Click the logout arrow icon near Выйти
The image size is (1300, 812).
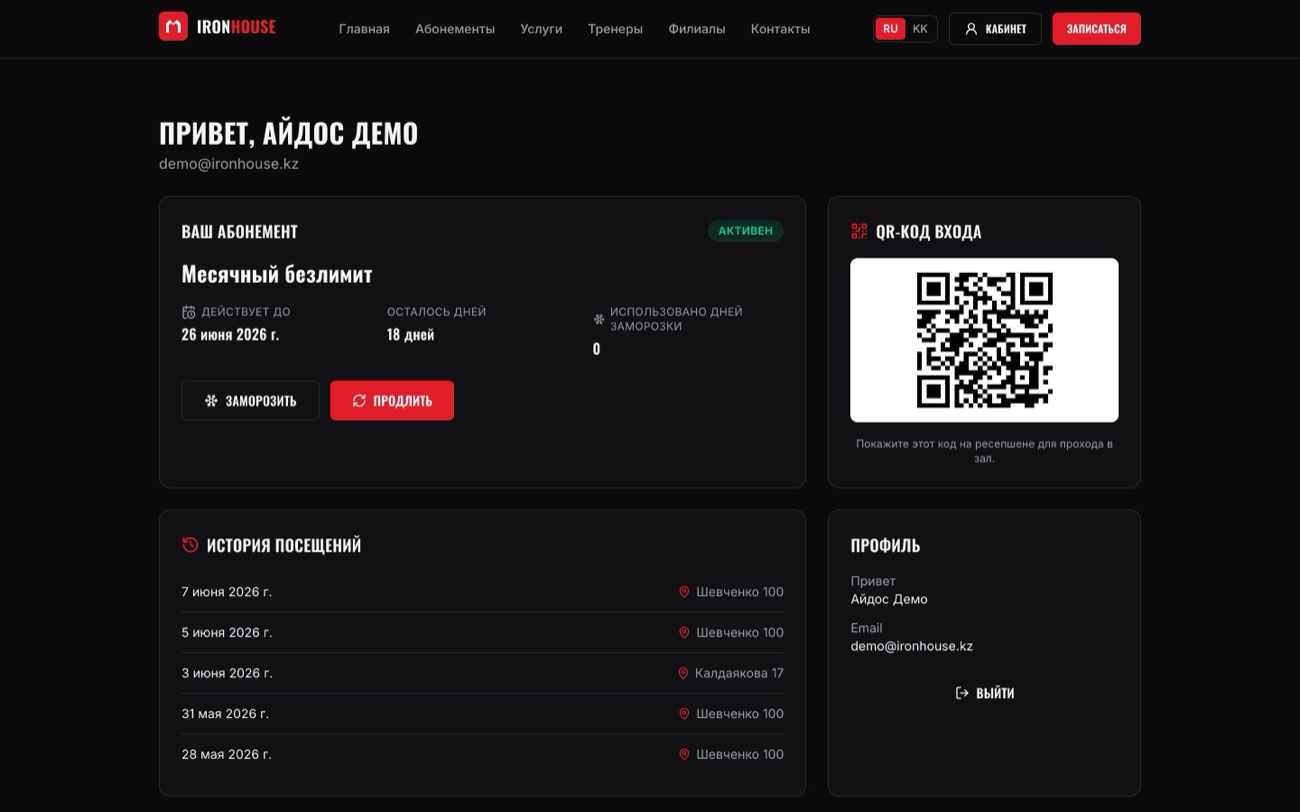tap(962, 693)
